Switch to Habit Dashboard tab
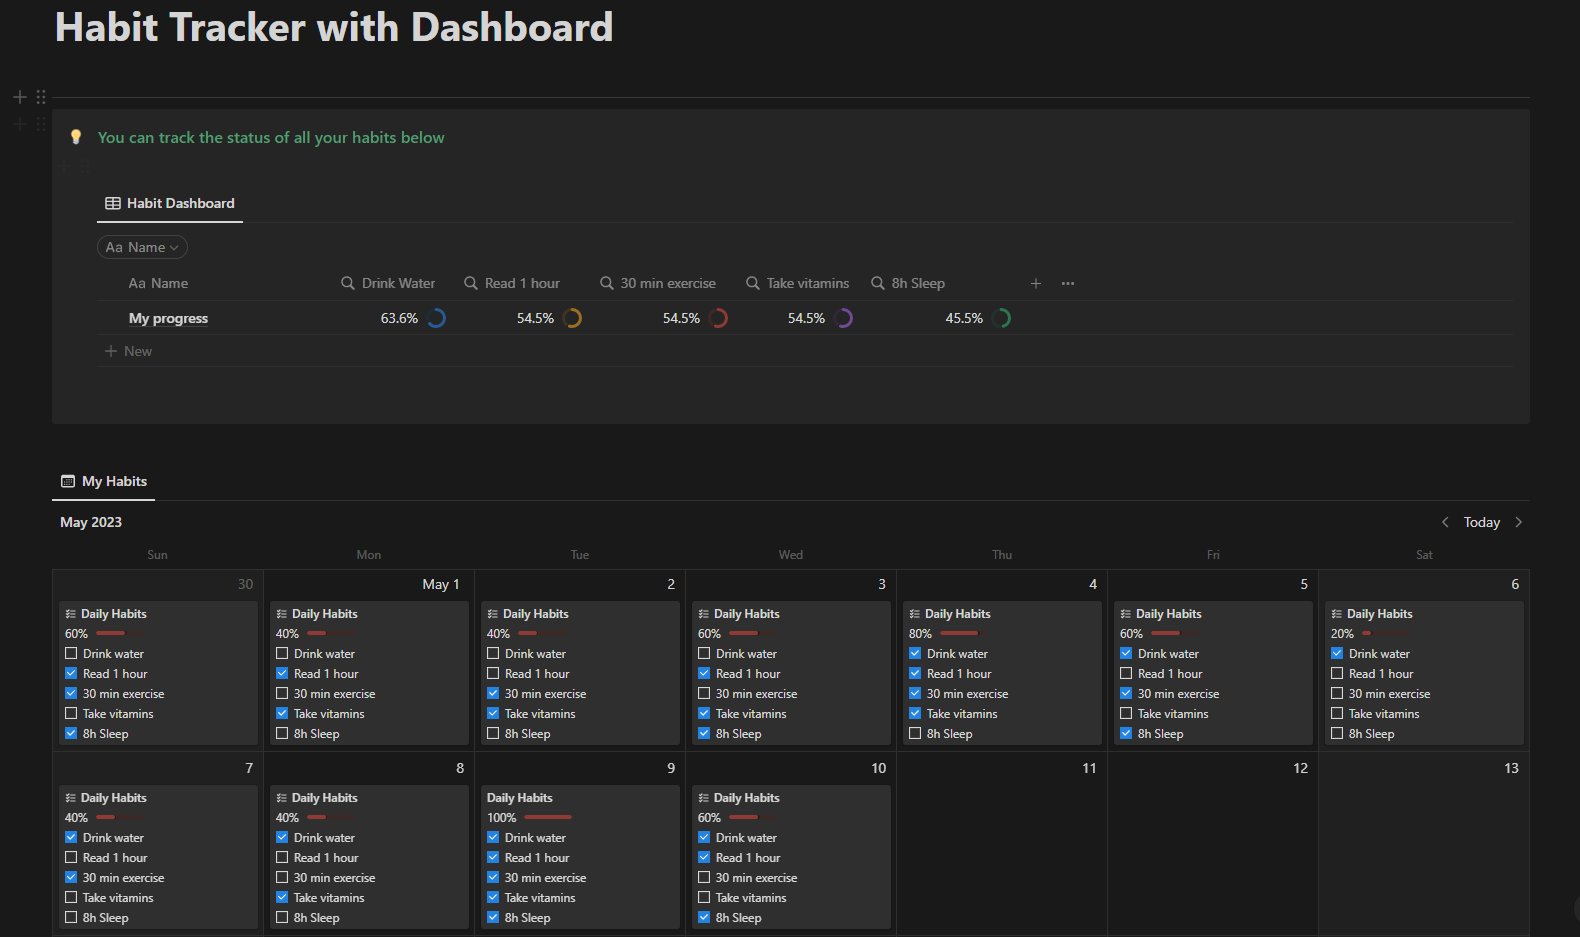This screenshot has height=937, width=1580. click(x=170, y=203)
